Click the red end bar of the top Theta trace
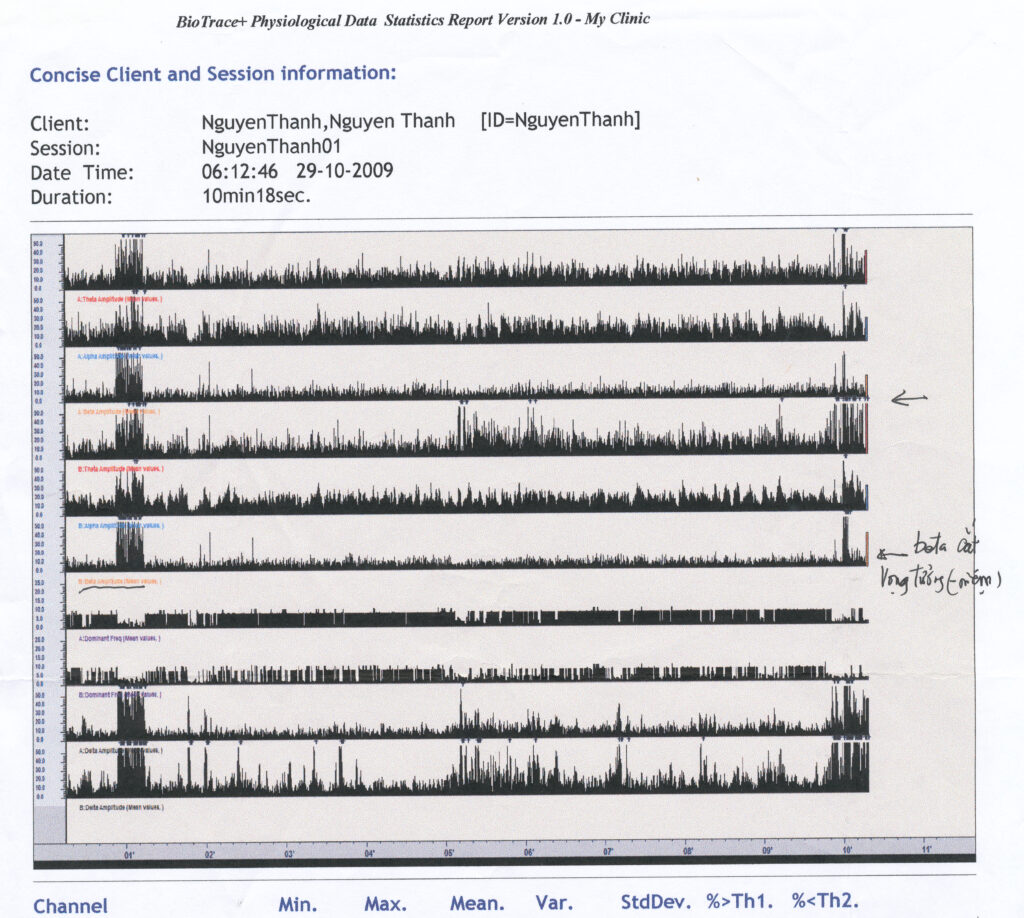The width and height of the screenshot is (1024, 918). click(866, 268)
